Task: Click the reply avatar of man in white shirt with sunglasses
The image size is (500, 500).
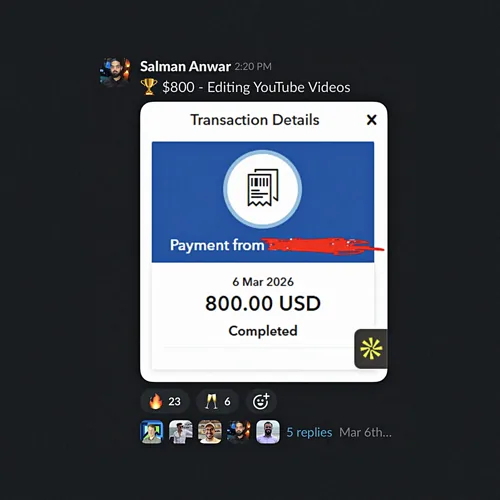Action: pos(181,432)
